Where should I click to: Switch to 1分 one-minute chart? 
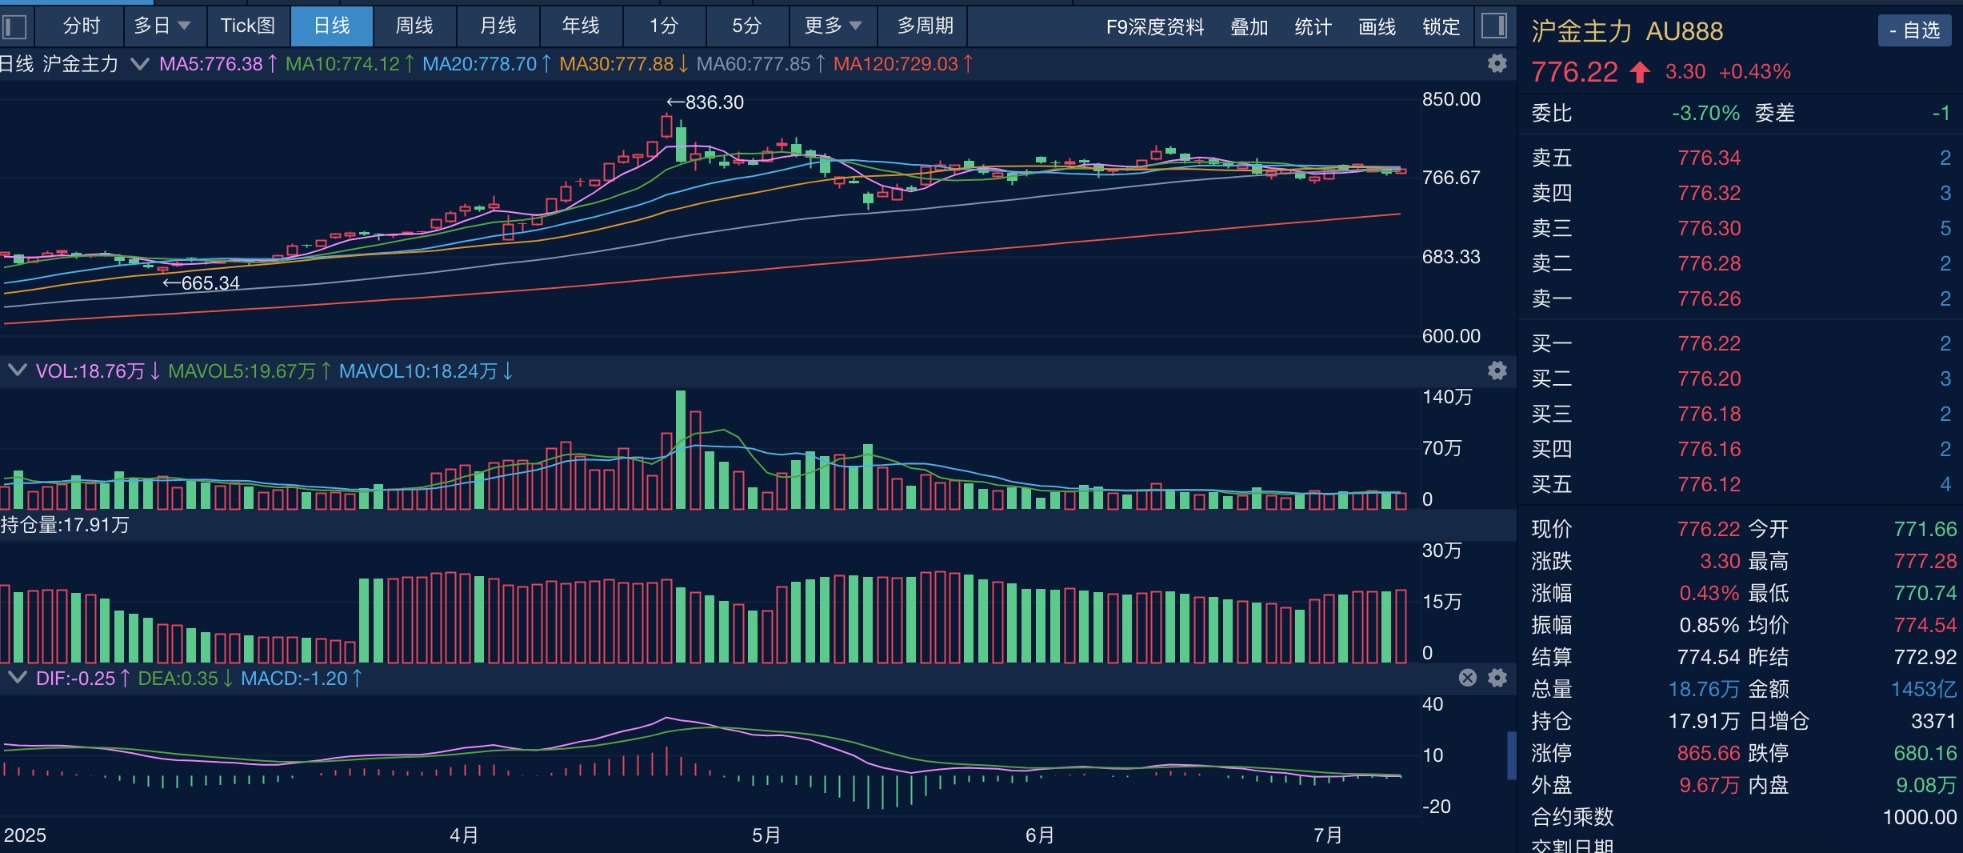click(663, 26)
